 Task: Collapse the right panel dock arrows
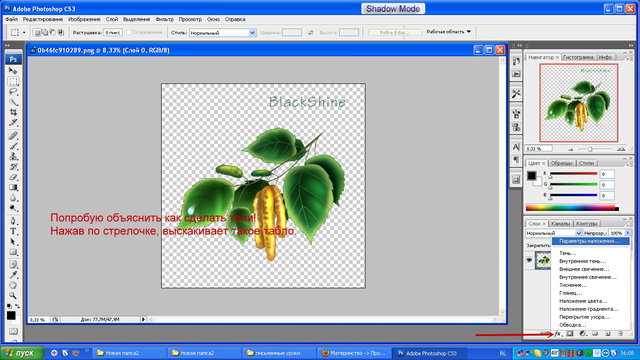631,45
